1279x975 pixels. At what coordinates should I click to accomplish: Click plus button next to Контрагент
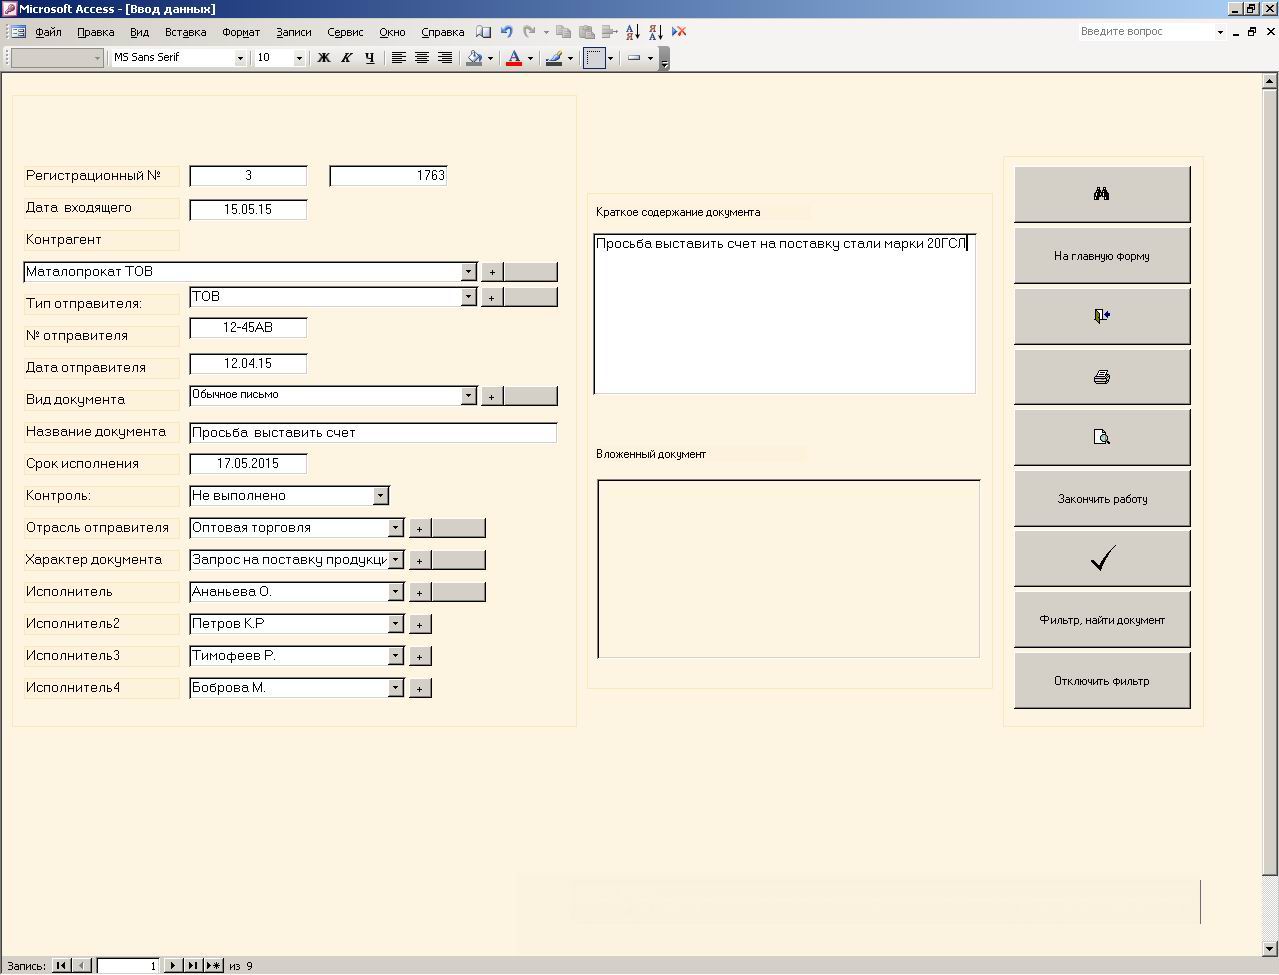[491, 272]
